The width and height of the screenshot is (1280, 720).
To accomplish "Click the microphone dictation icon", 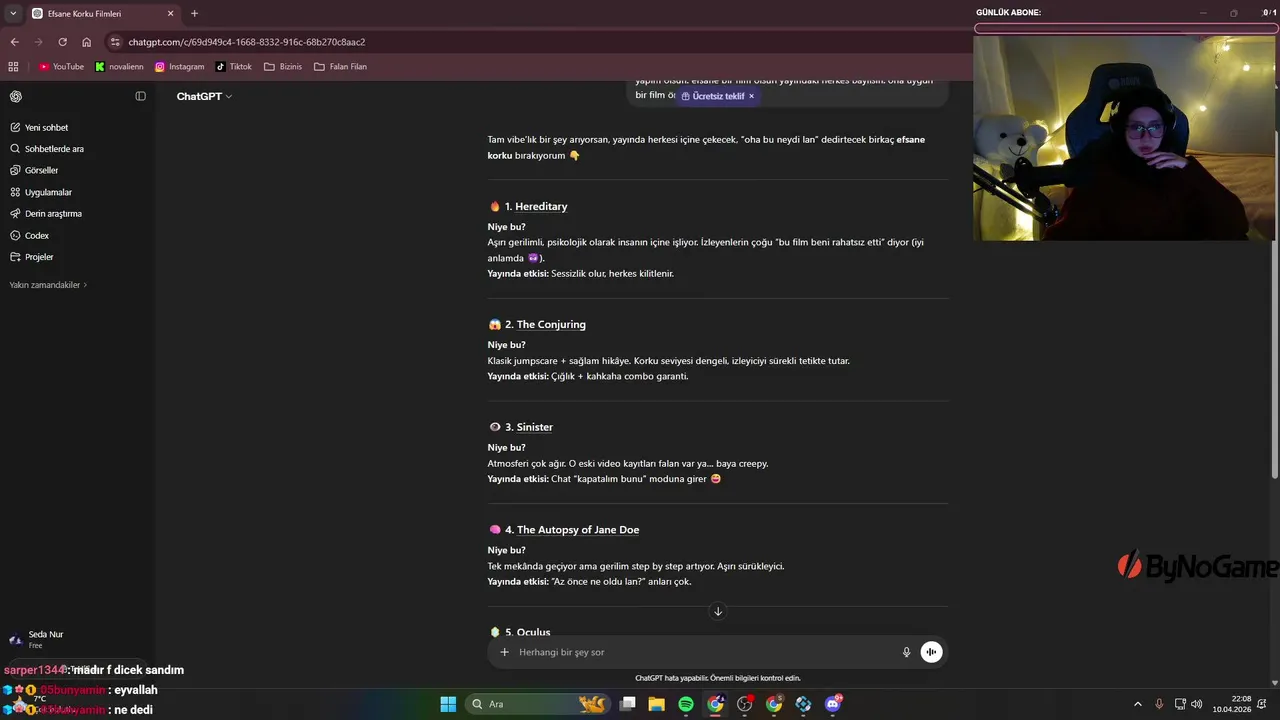I will (906, 652).
